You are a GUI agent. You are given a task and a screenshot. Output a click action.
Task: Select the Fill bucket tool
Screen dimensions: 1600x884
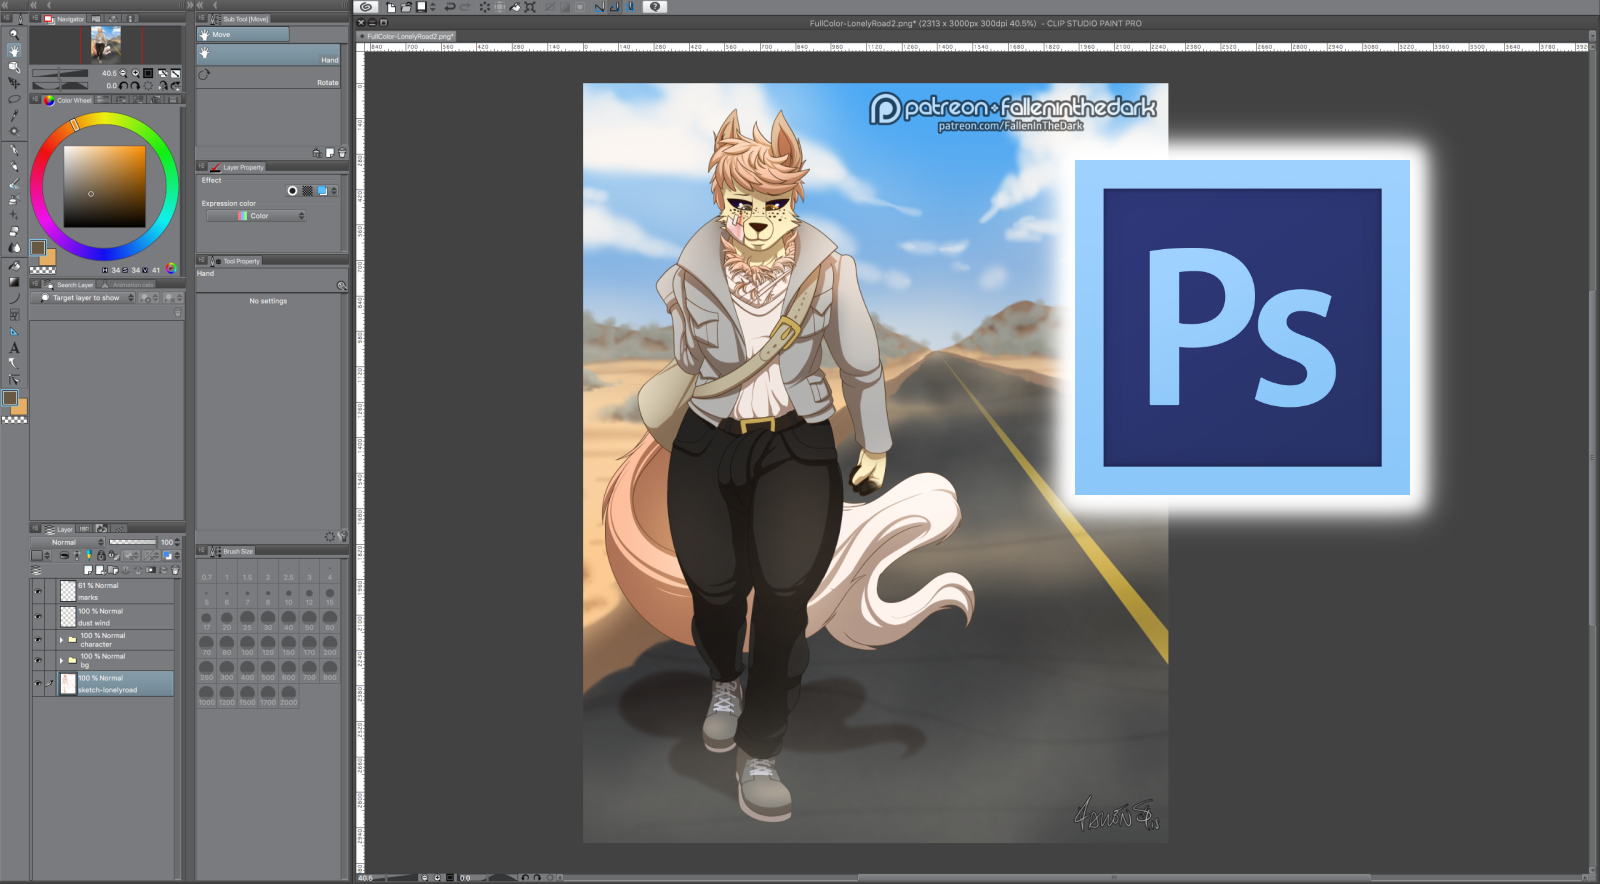coord(14,266)
